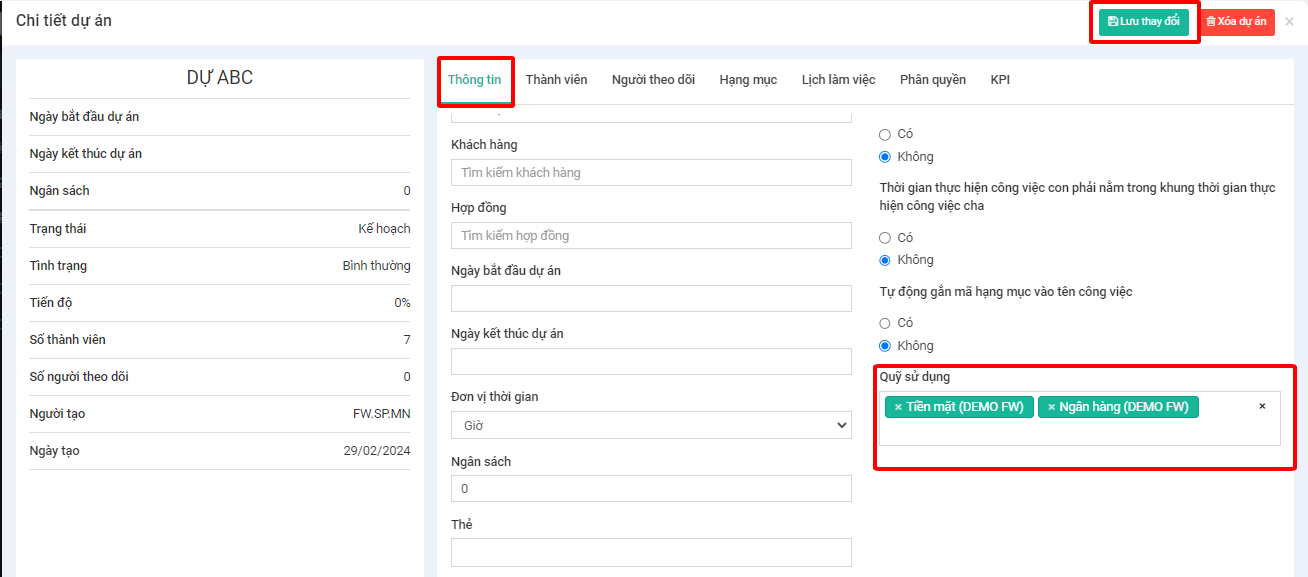Open the Người theo dõi tab
The height and width of the screenshot is (577, 1308).
(653, 80)
